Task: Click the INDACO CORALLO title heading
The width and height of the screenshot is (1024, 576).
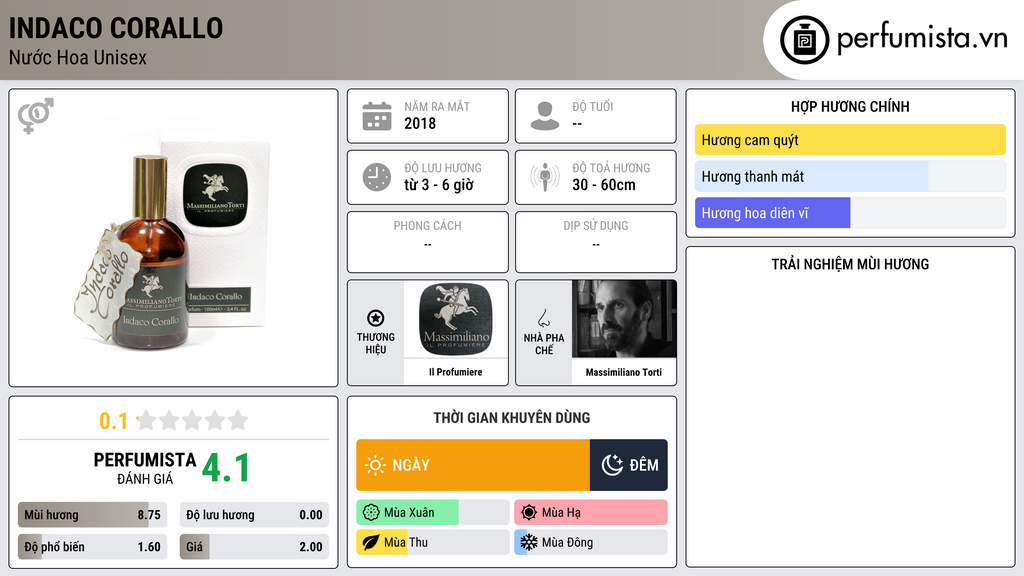Action: click(116, 28)
